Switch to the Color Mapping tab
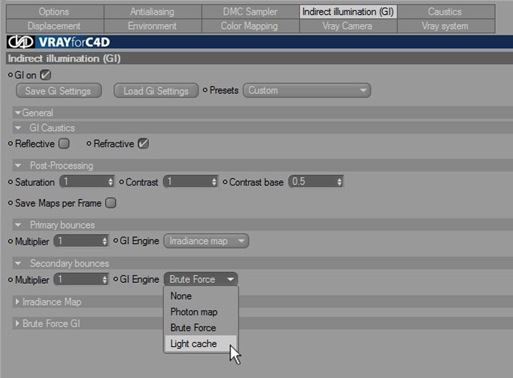The image size is (513, 378). (x=249, y=26)
